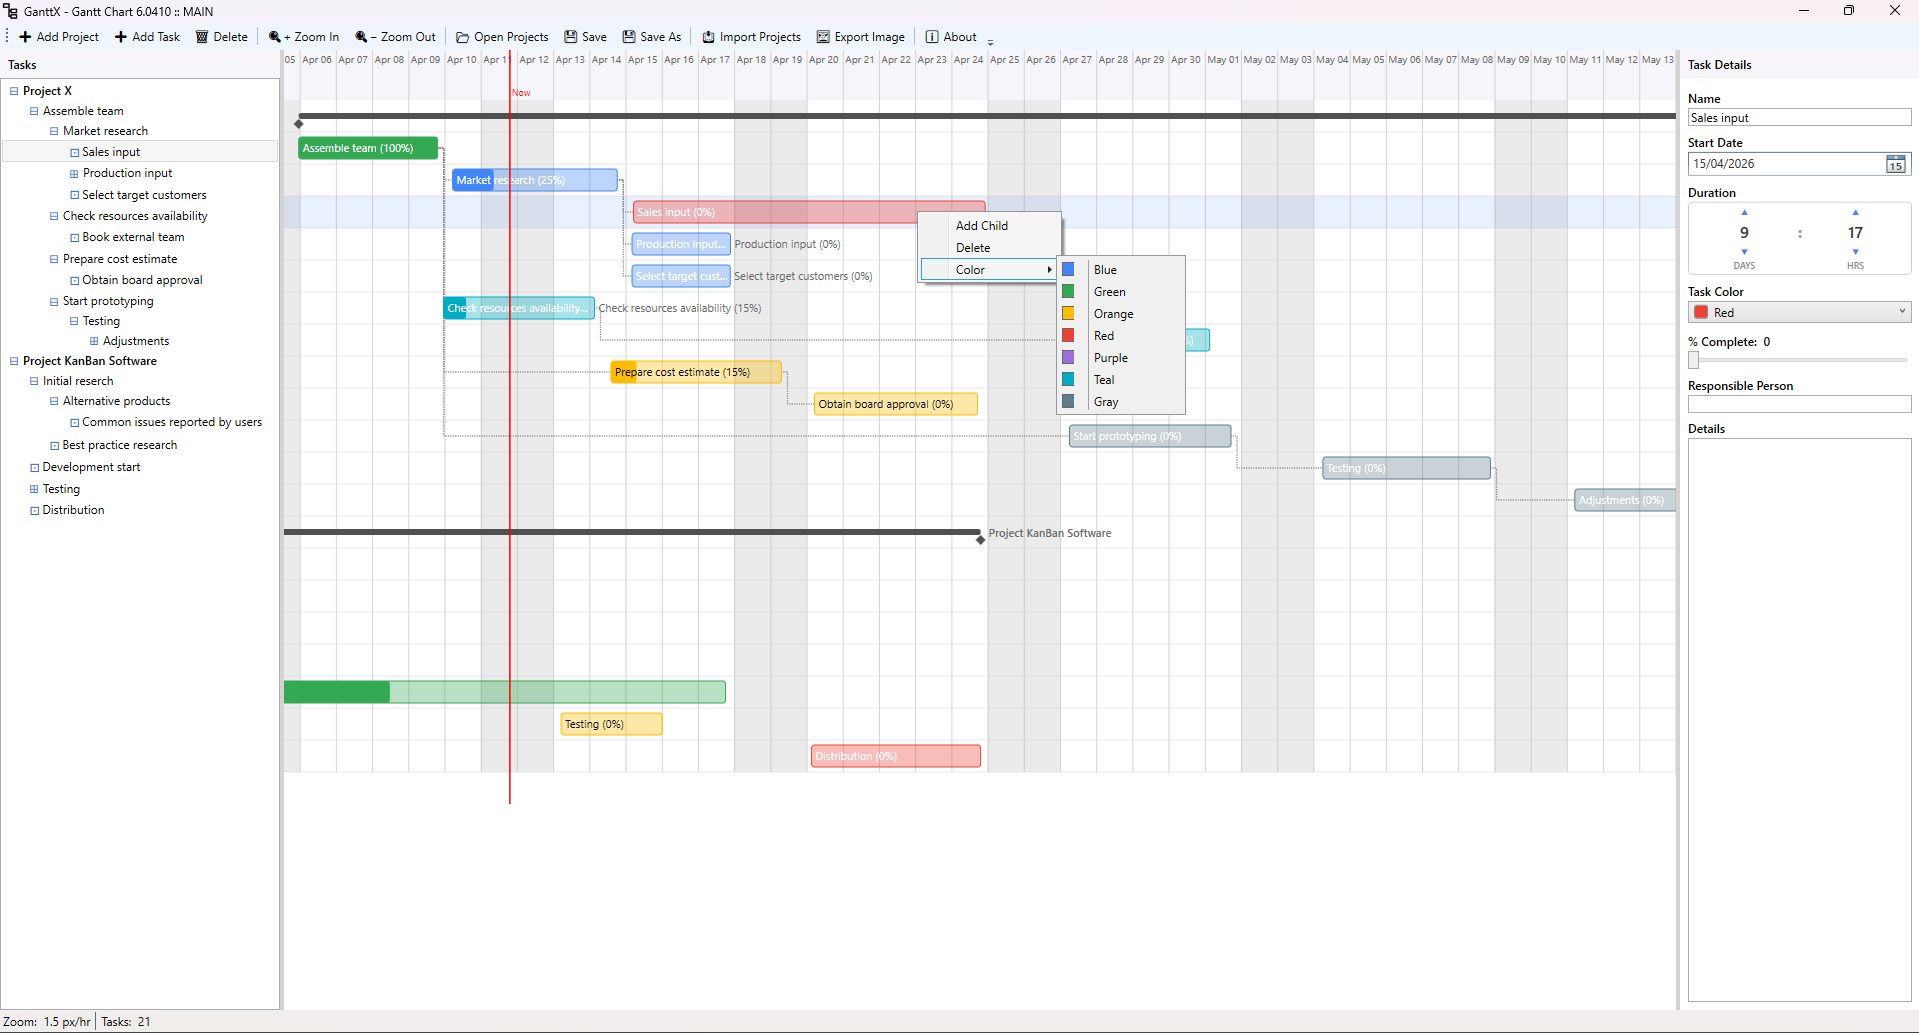Viewport: 1919px width, 1033px height.
Task: Open the Task Color dropdown
Action: 1799,313
